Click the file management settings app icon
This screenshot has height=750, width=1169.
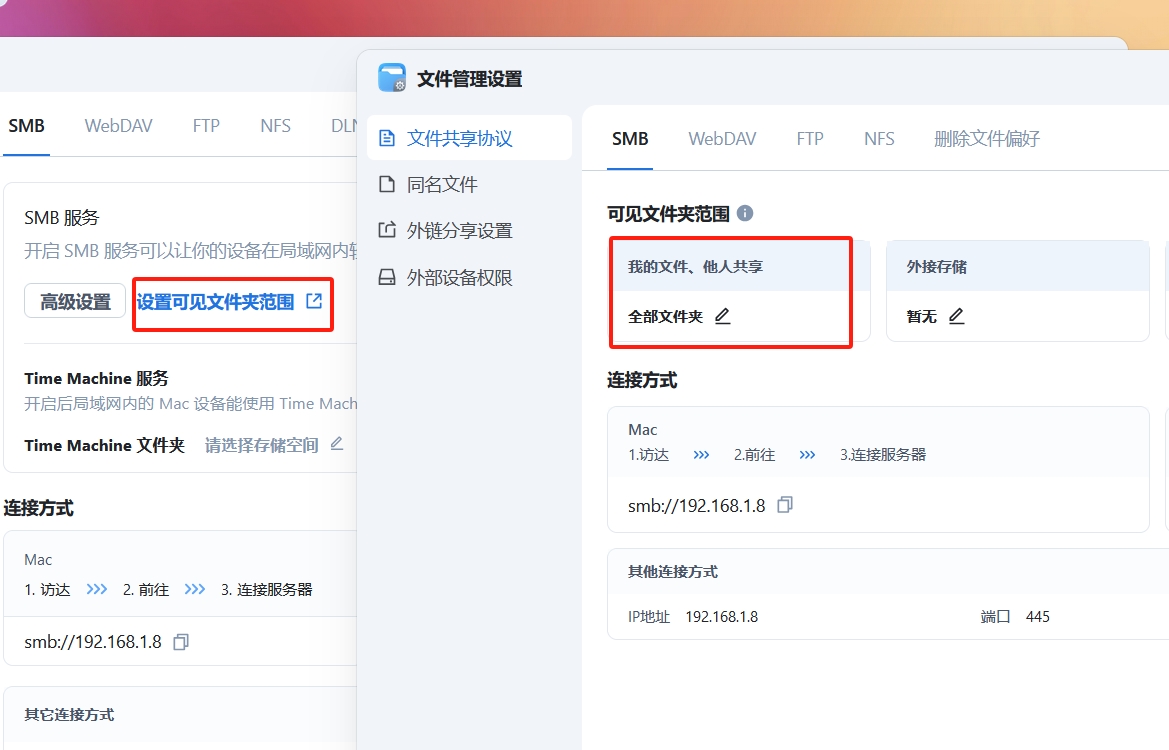[x=392, y=78]
